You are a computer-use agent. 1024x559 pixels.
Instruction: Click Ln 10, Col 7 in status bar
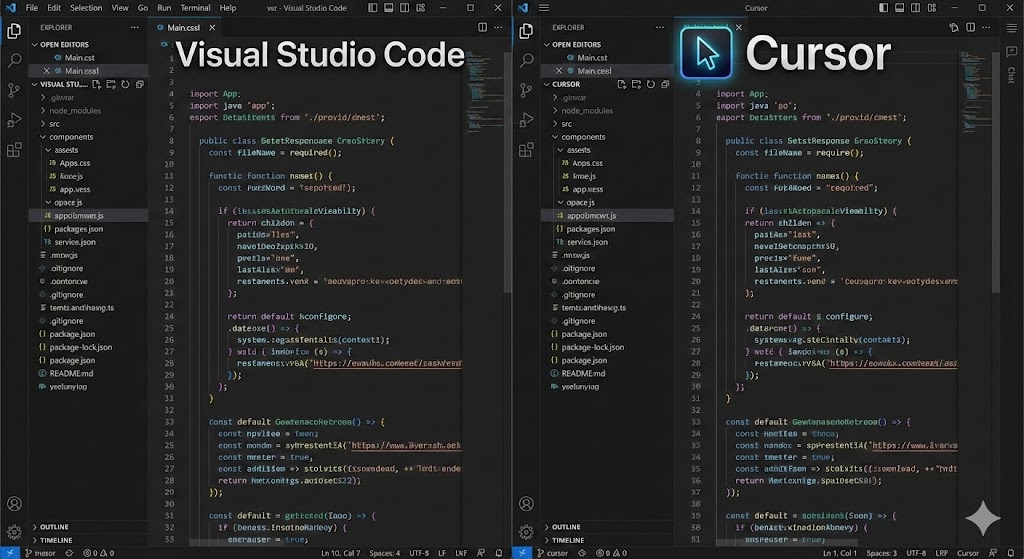(340, 553)
